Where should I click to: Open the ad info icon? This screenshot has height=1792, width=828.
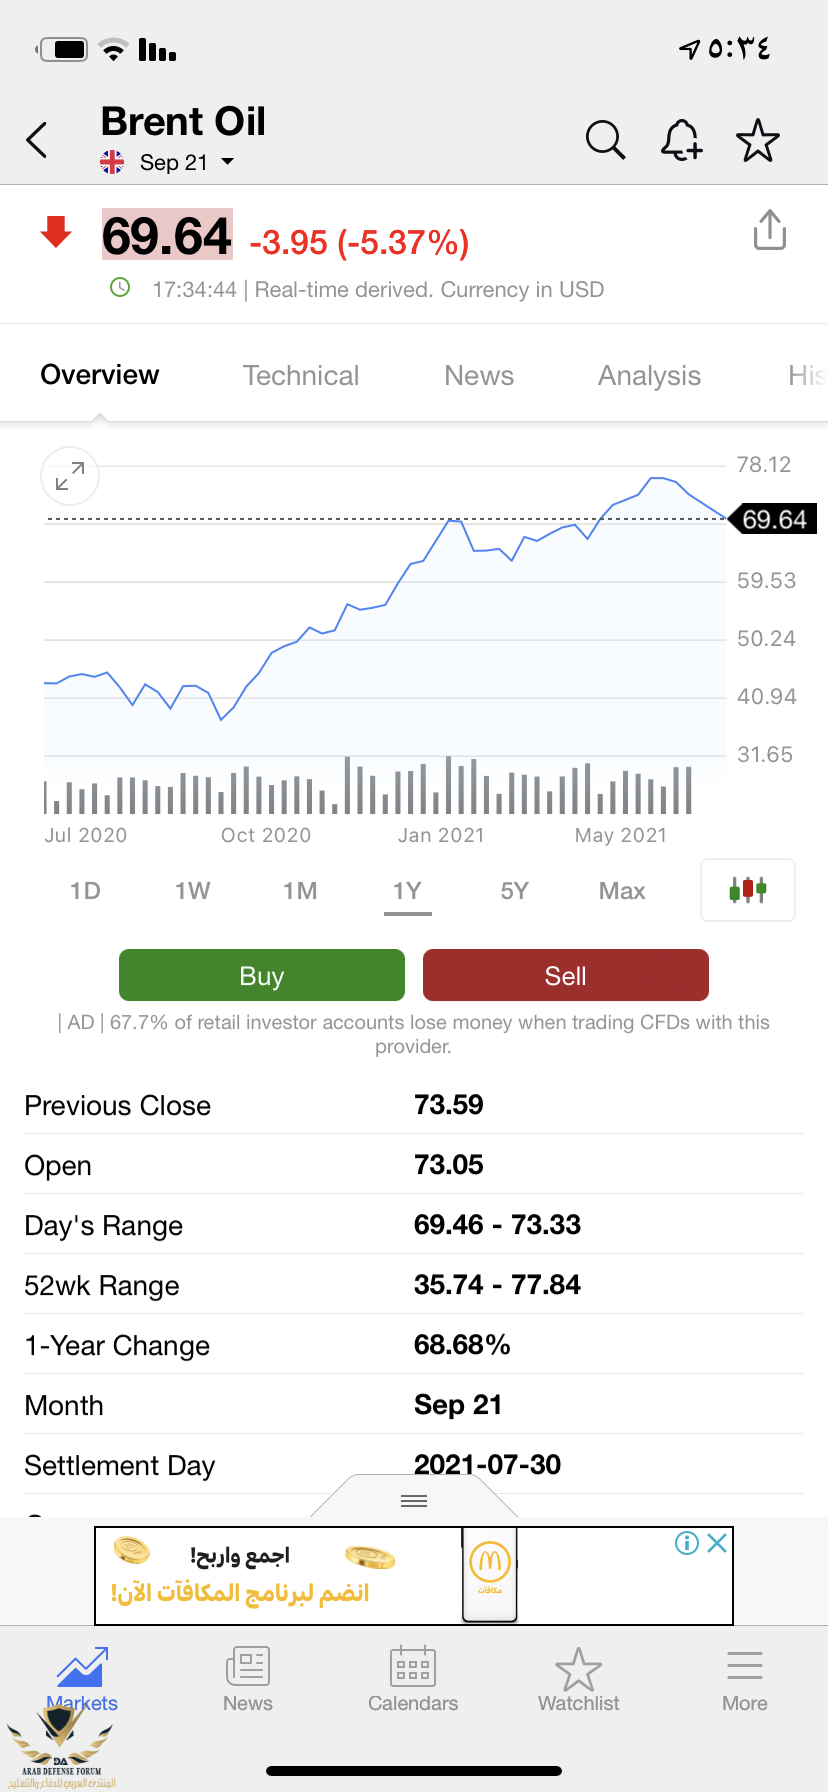tap(687, 1543)
